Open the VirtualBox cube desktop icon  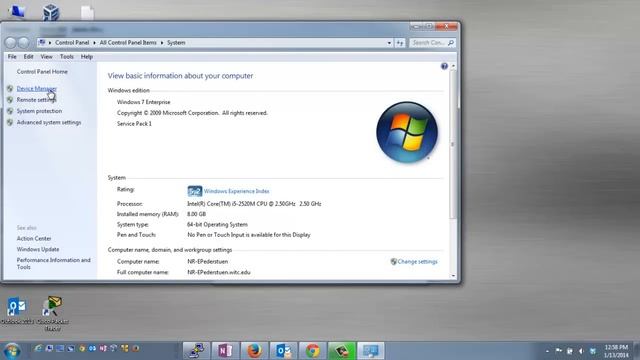(51, 12)
